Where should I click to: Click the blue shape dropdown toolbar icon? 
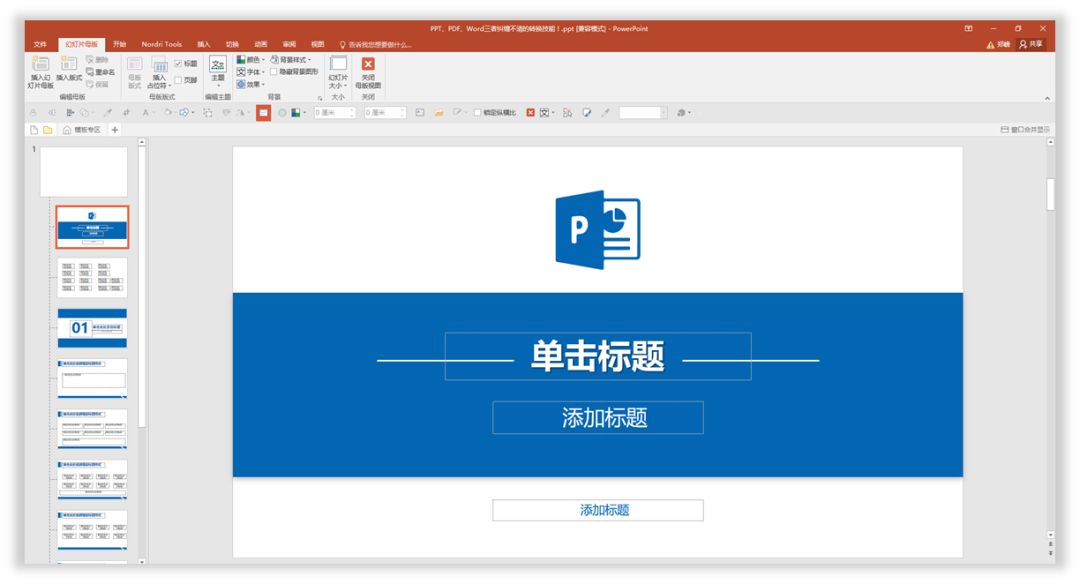[x=186, y=112]
